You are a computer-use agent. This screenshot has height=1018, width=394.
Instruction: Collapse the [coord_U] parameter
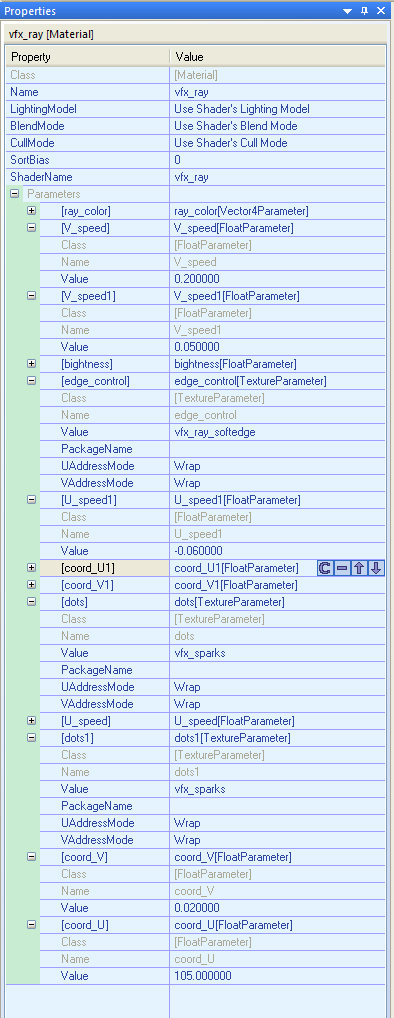[31, 925]
